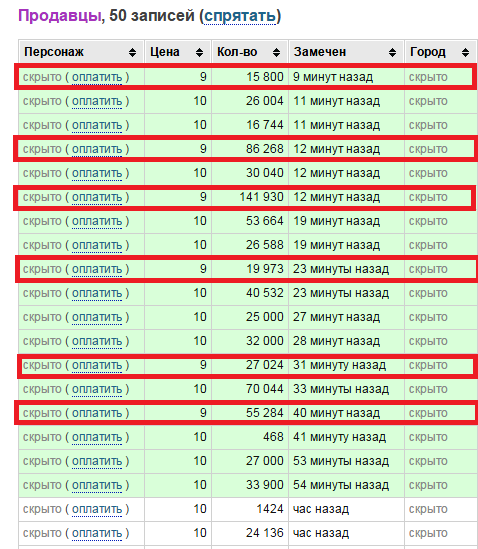Click оплатить in the 141 930 row

click(97, 197)
